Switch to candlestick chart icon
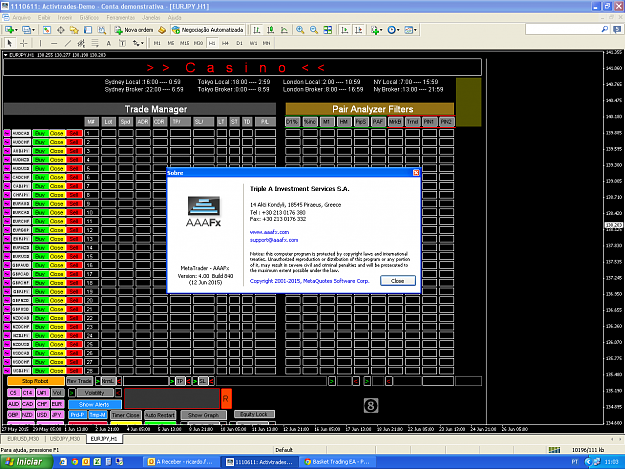Screen dimensions: 625x469 coord(271,30)
